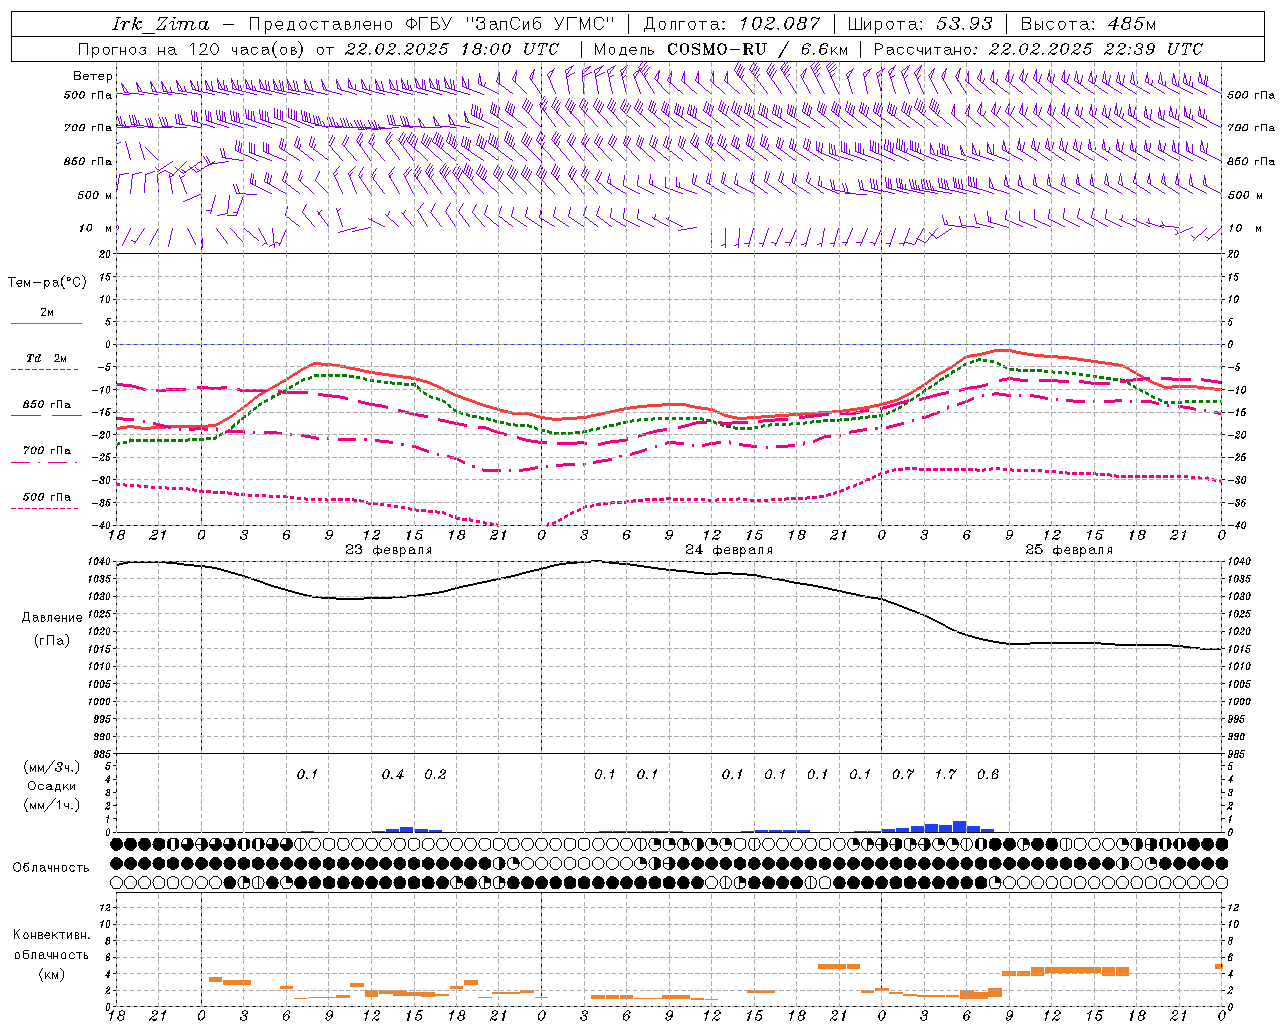Image resolution: width=1280 pixels, height=1024 pixels.
Task: Click the 'Рассчитано: 22.02.2025 22:39 UTC' timestamp
Action: (x=1038, y=49)
